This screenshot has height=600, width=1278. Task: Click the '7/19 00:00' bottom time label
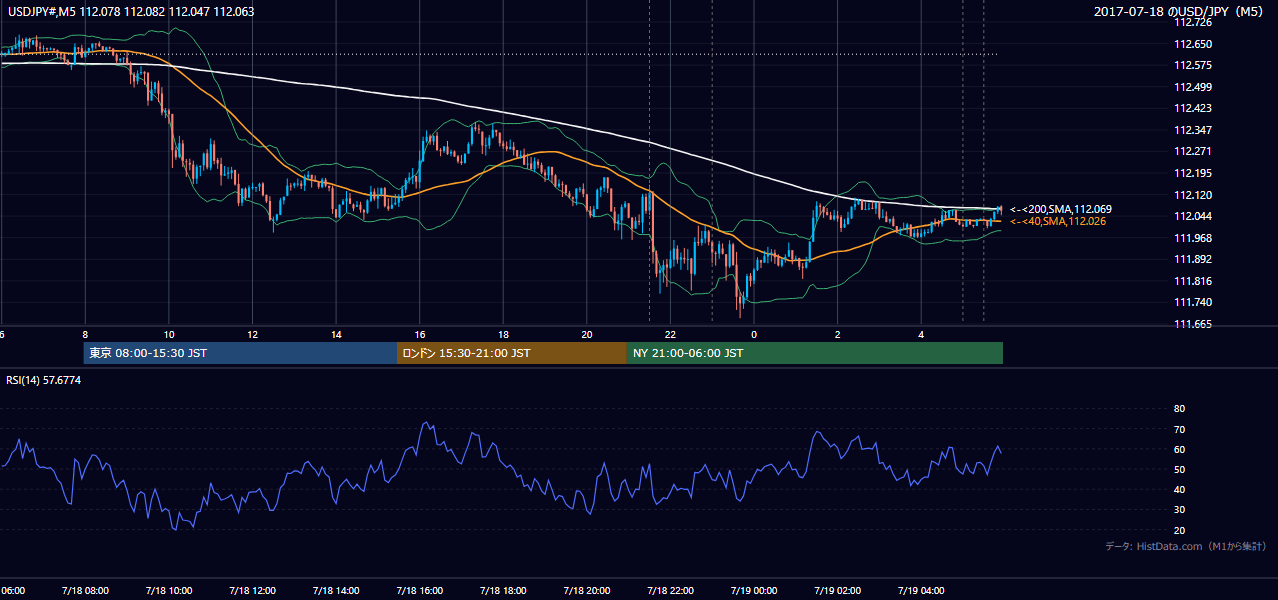[753, 591]
